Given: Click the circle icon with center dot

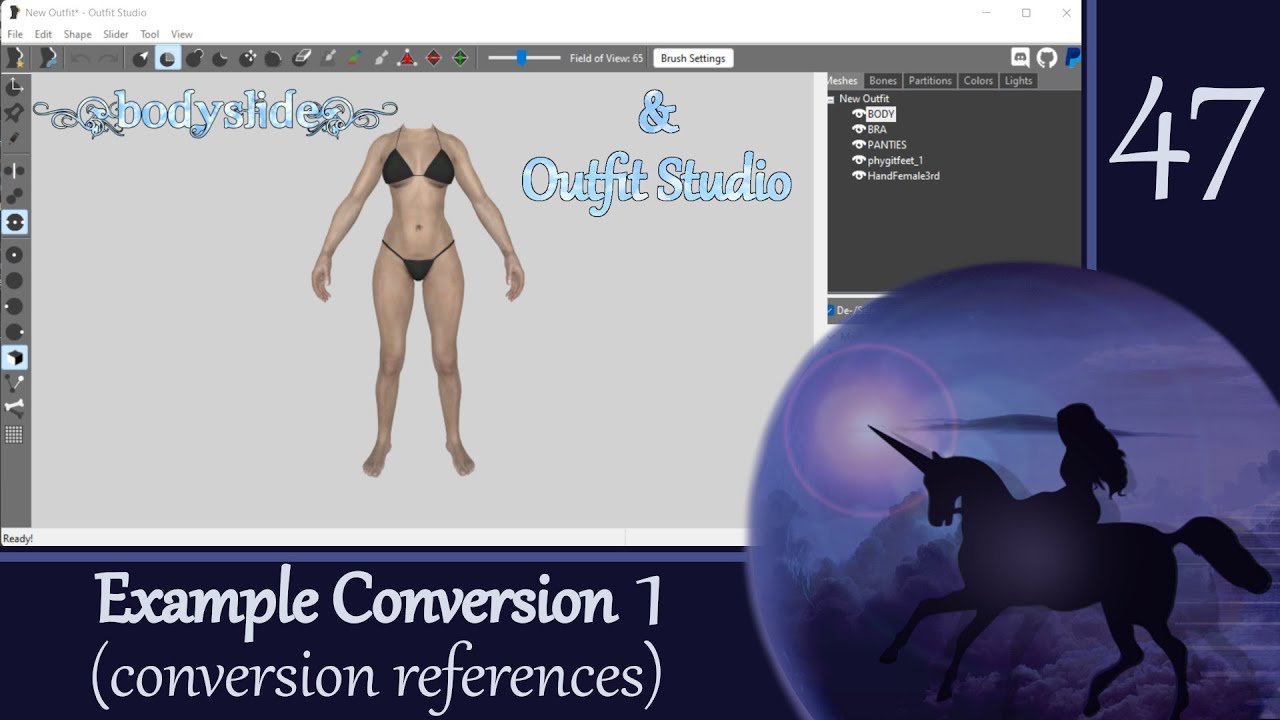Looking at the screenshot, I should point(14,255).
